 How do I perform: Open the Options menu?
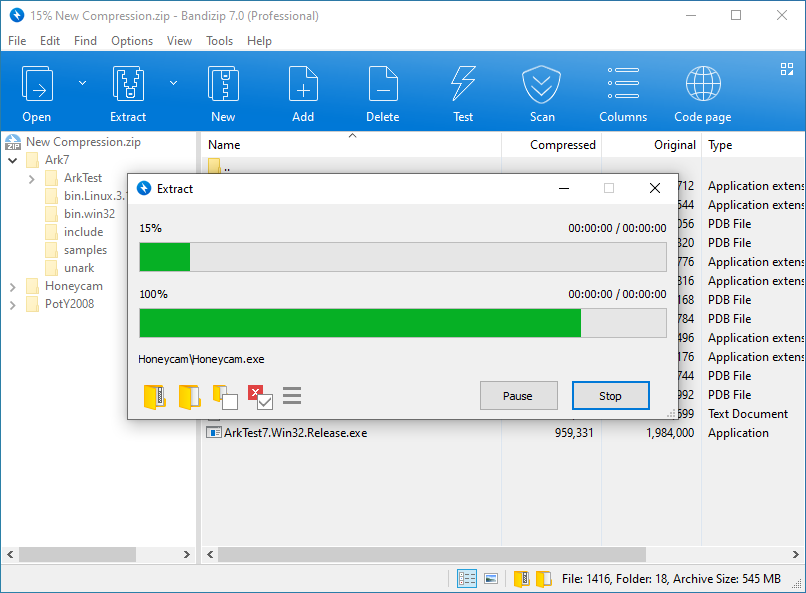(132, 41)
